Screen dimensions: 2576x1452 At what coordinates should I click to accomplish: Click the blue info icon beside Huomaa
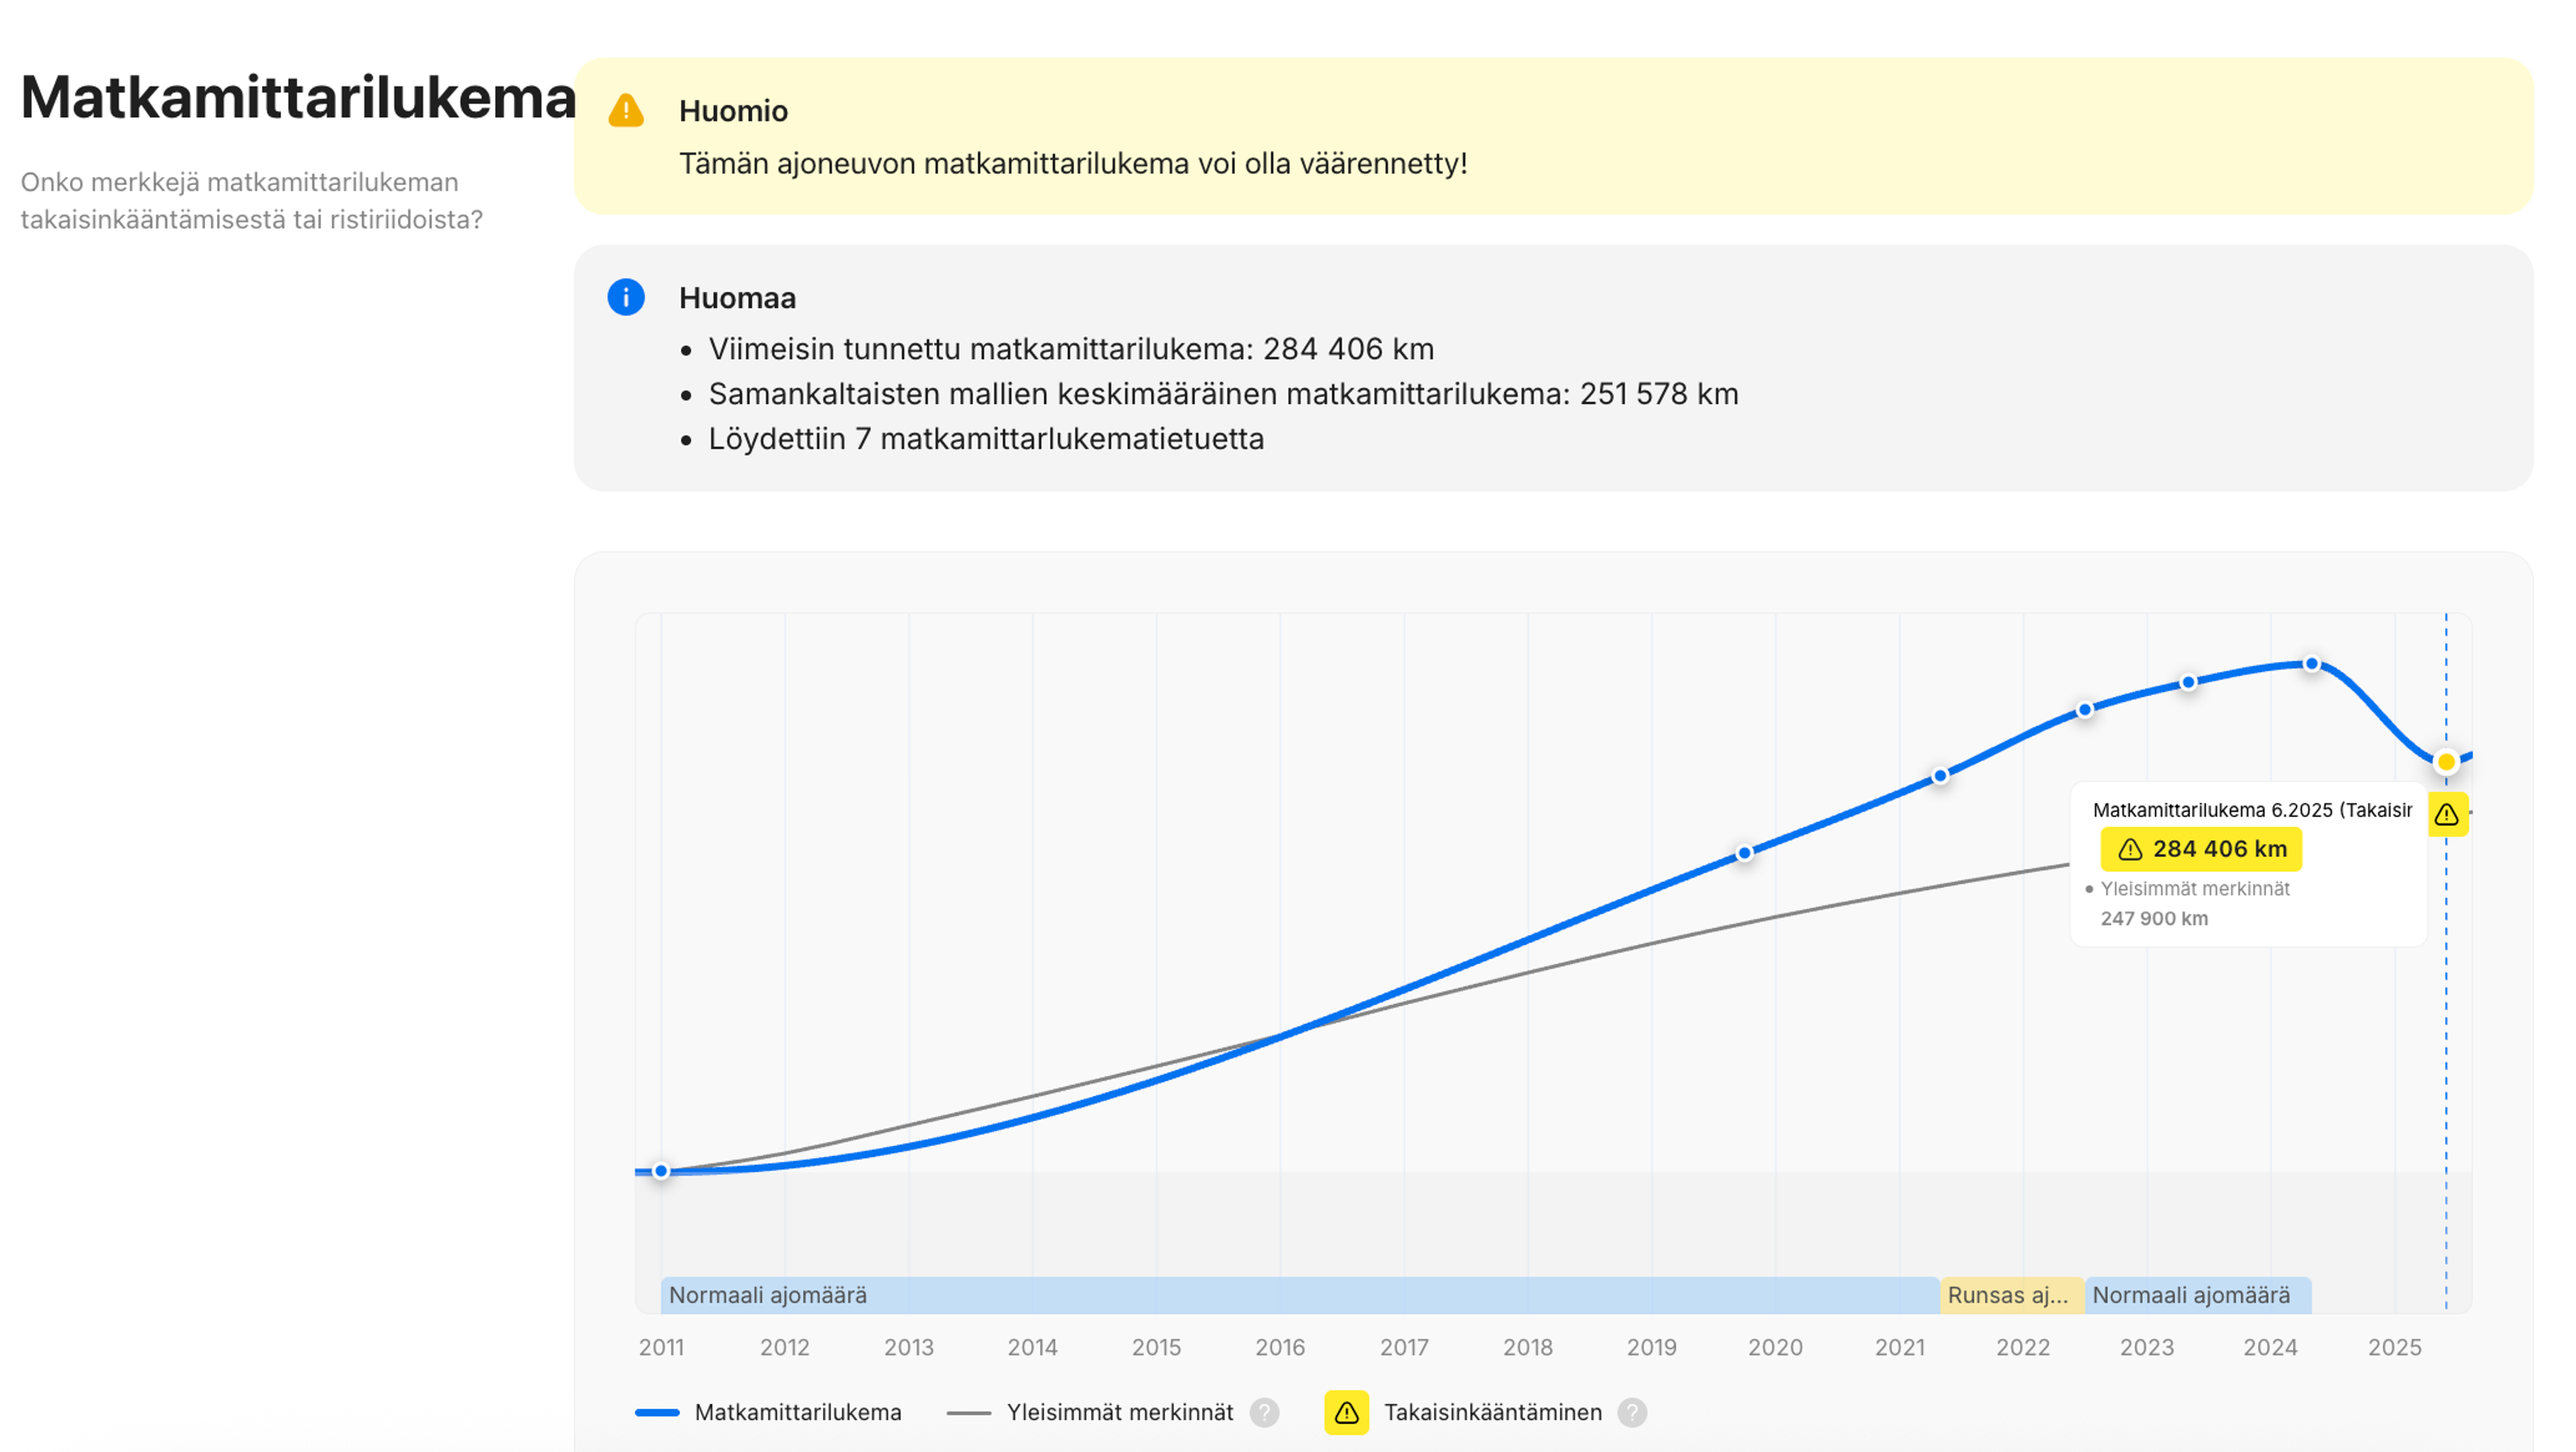click(x=626, y=297)
